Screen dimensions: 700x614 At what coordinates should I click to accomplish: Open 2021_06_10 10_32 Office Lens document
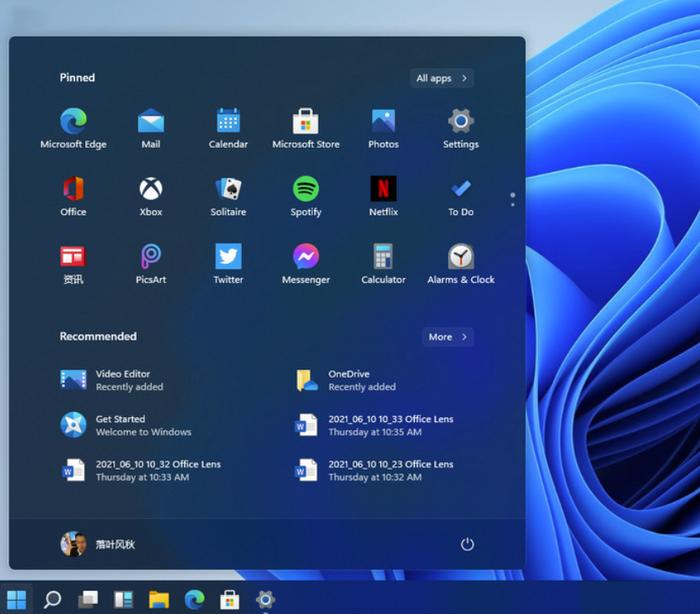click(140, 470)
